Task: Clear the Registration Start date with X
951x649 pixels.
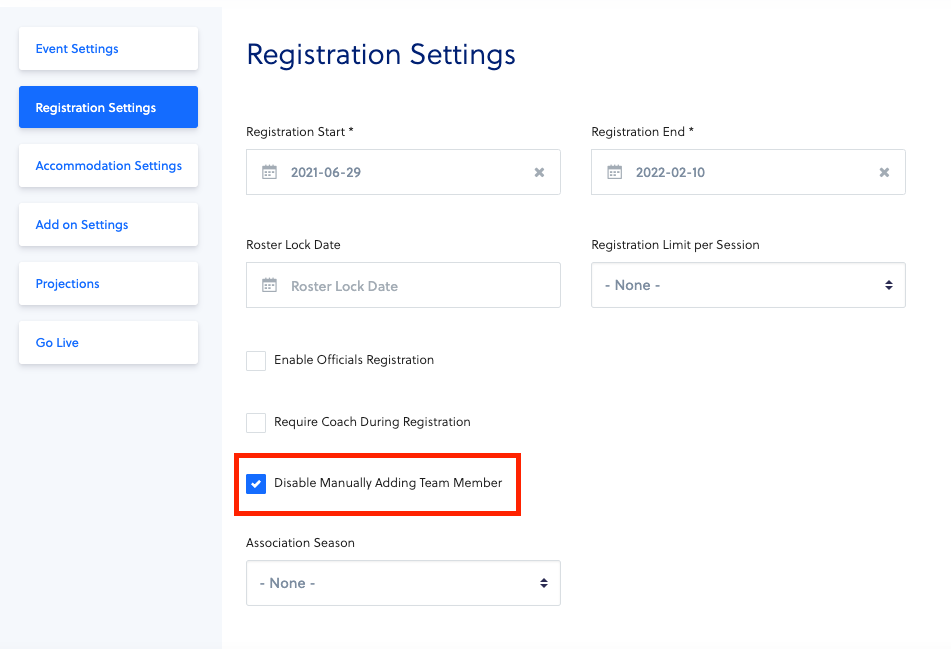Action: coord(539,172)
